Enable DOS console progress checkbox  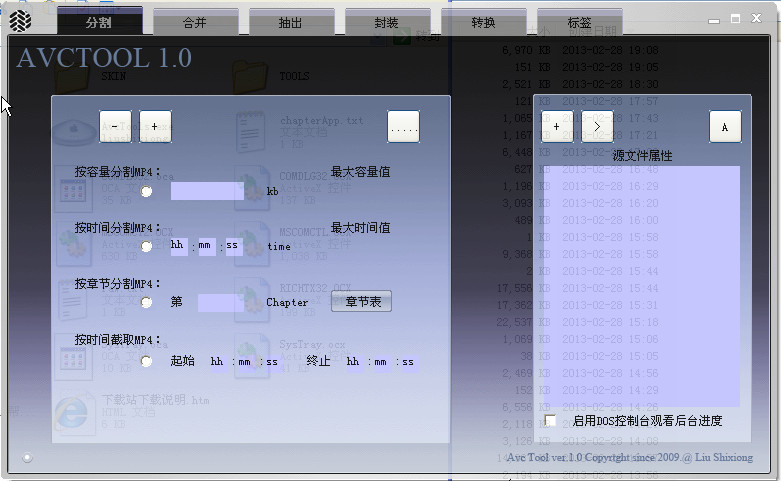550,420
